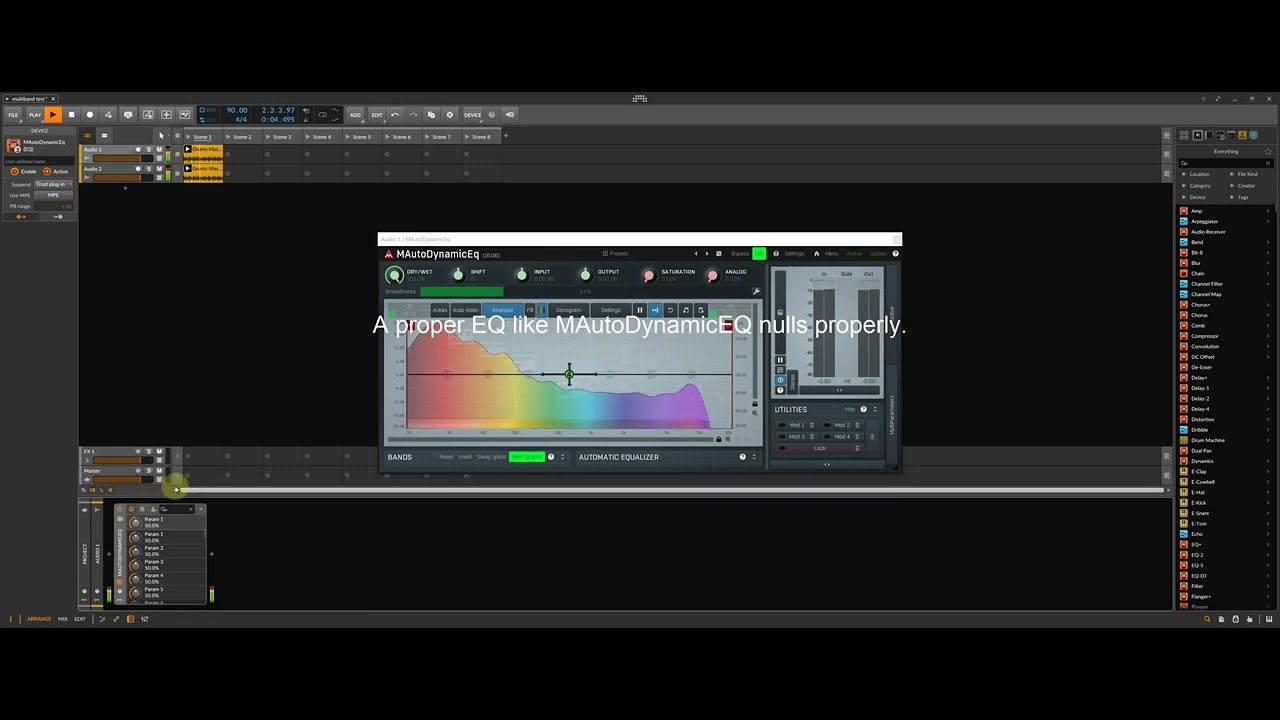Open the ADD menu

[355, 115]
